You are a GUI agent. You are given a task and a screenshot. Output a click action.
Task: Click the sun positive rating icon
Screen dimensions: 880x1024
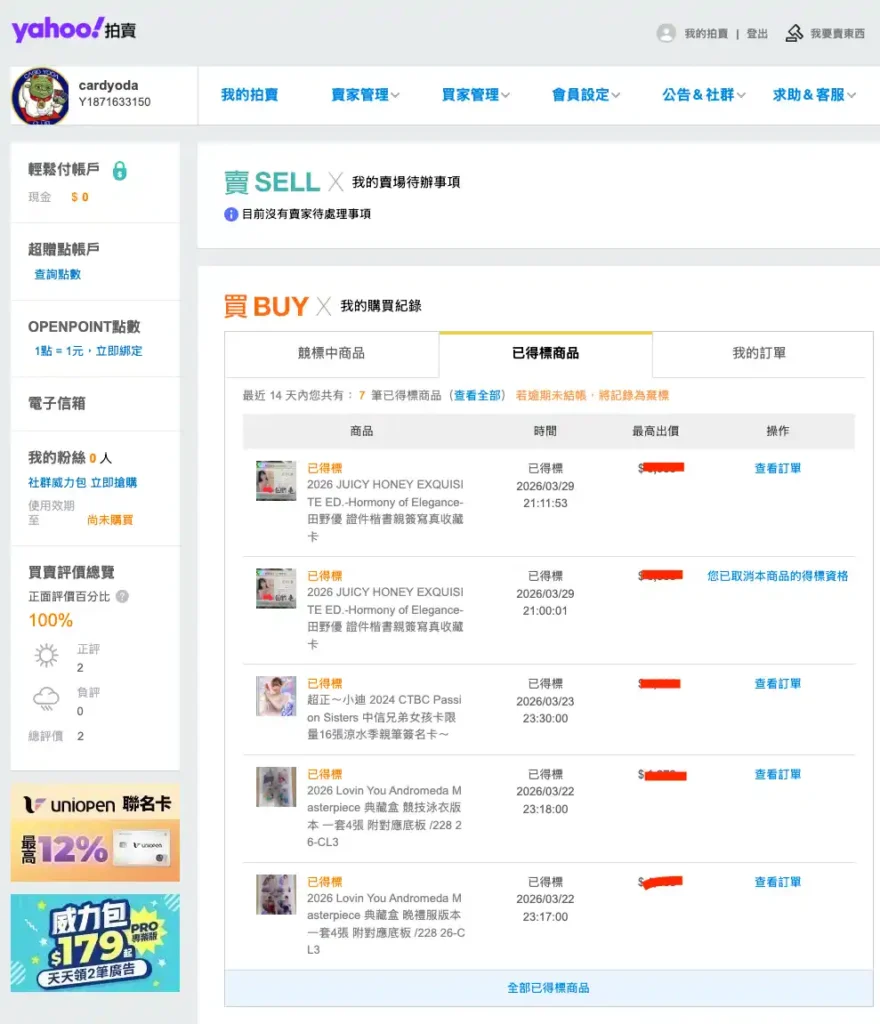tap(46, 656)
